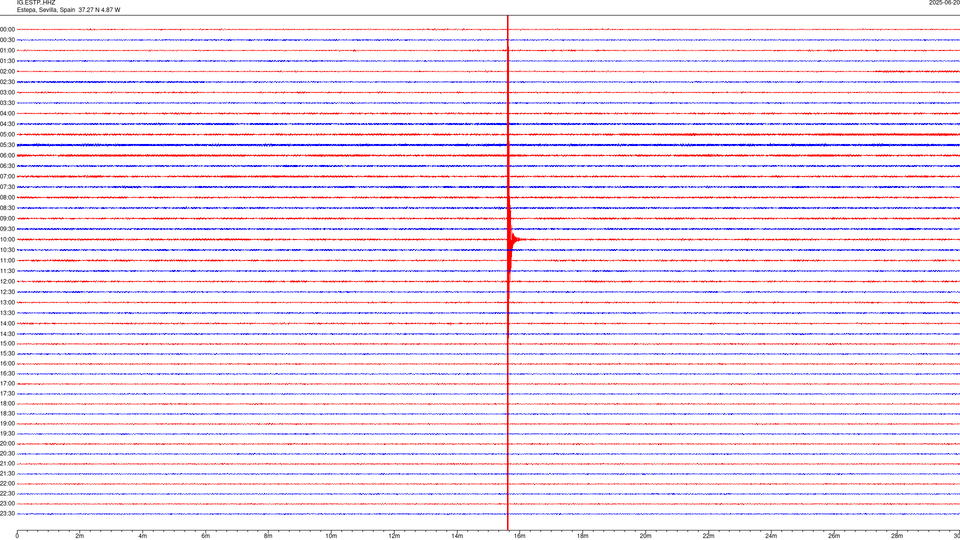
Task: Select the 23:00 trace time label
Action: (x=7, y=504)
